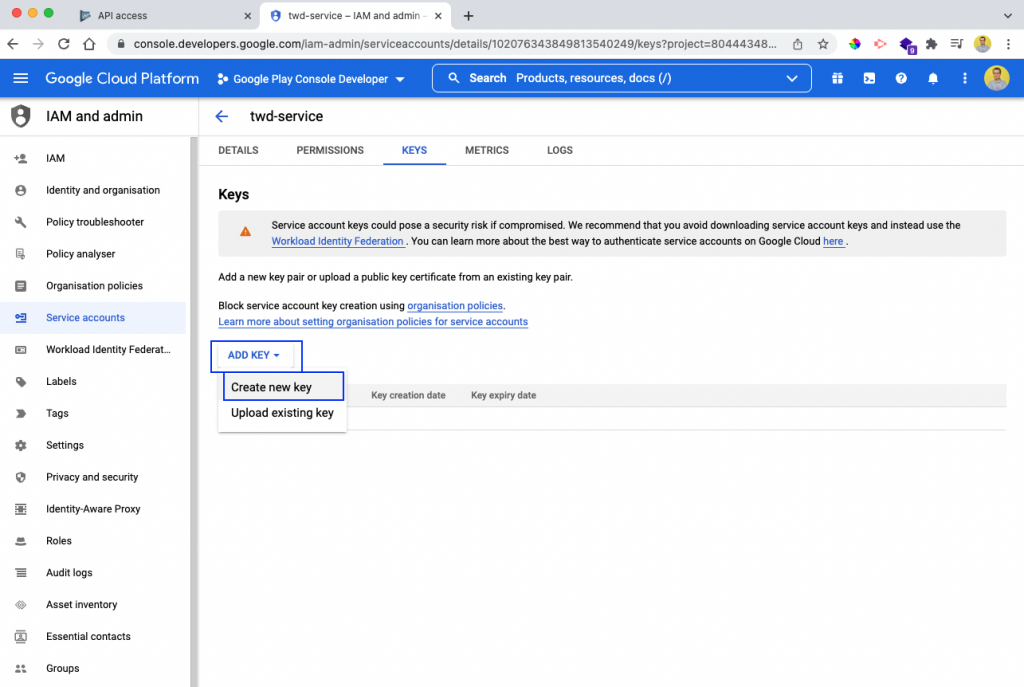The height and width of the screenshot is (687, 1024).
Task: Click the share icon in the address bar
Action: coord(797,44)
